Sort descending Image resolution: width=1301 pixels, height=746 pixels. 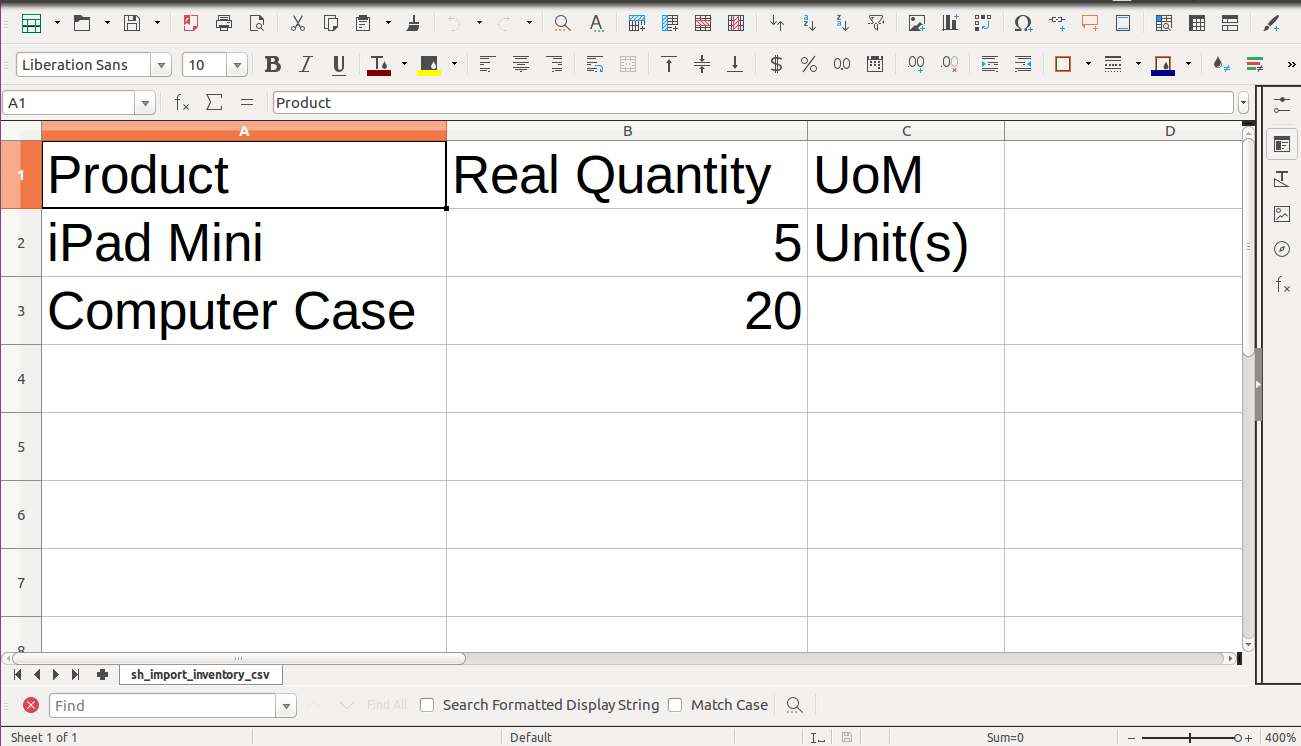point(843,23)
